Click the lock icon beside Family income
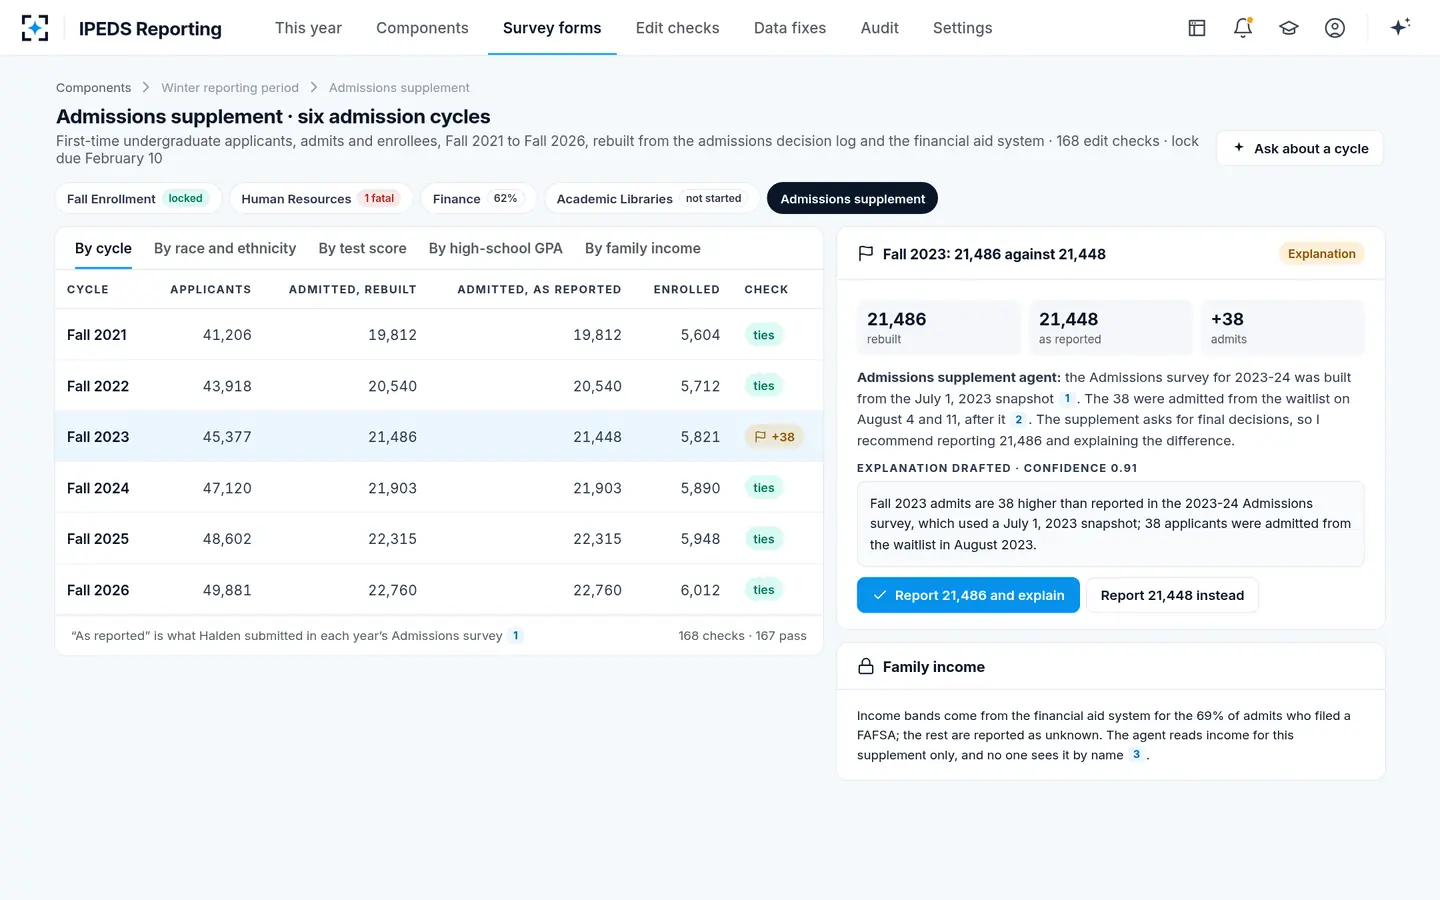Screen dimensions: 1440x900 coord(866,667)
